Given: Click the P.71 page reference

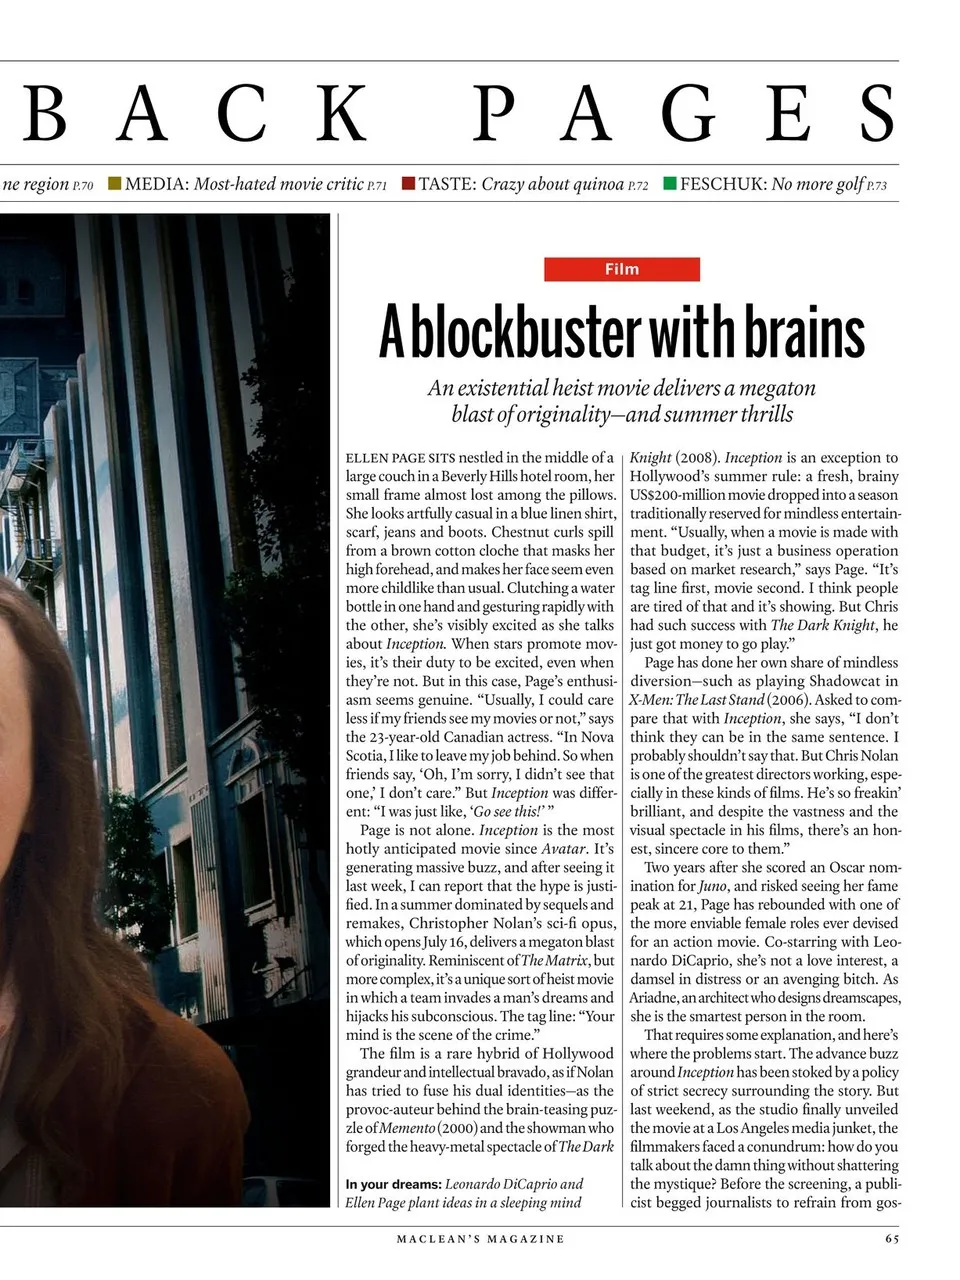Looking at the screenshot, I should pos(377,186).
